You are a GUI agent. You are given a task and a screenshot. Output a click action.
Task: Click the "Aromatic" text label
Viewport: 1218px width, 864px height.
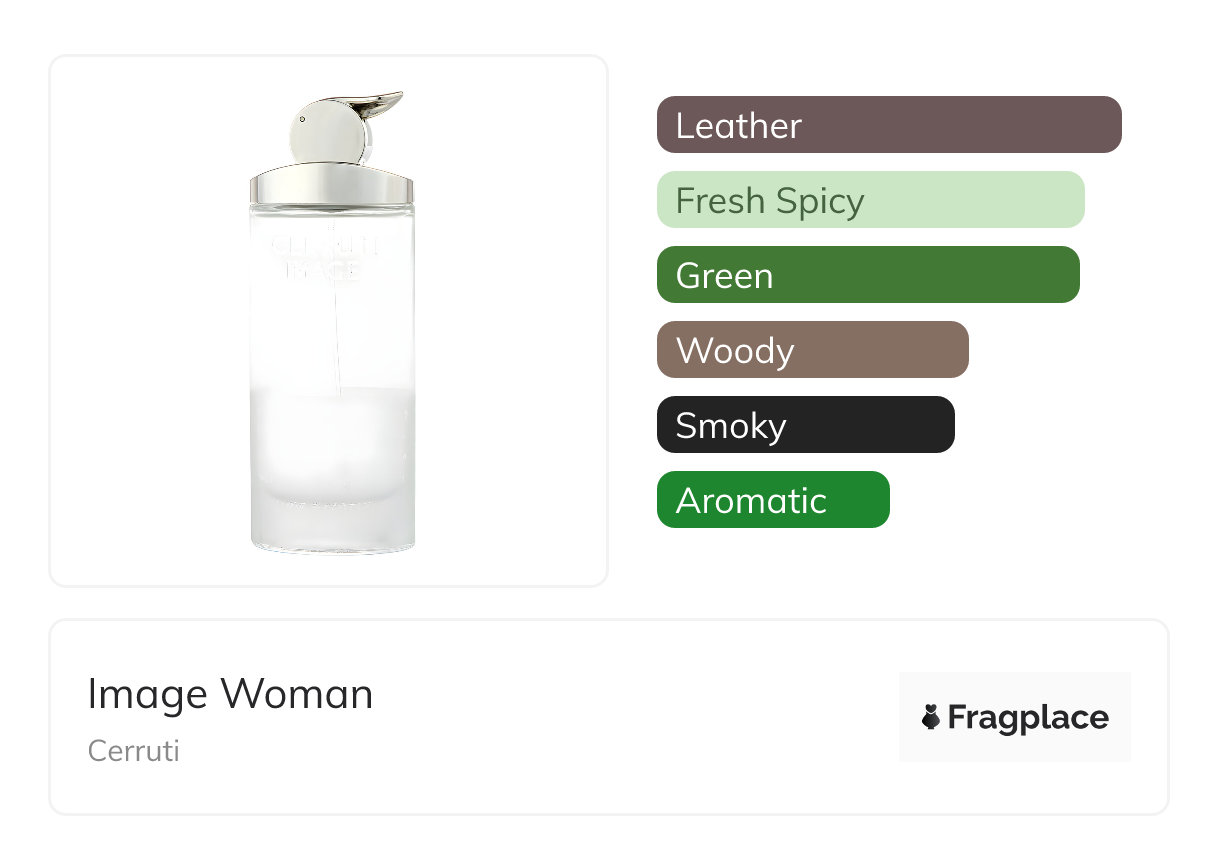(751, 501)
